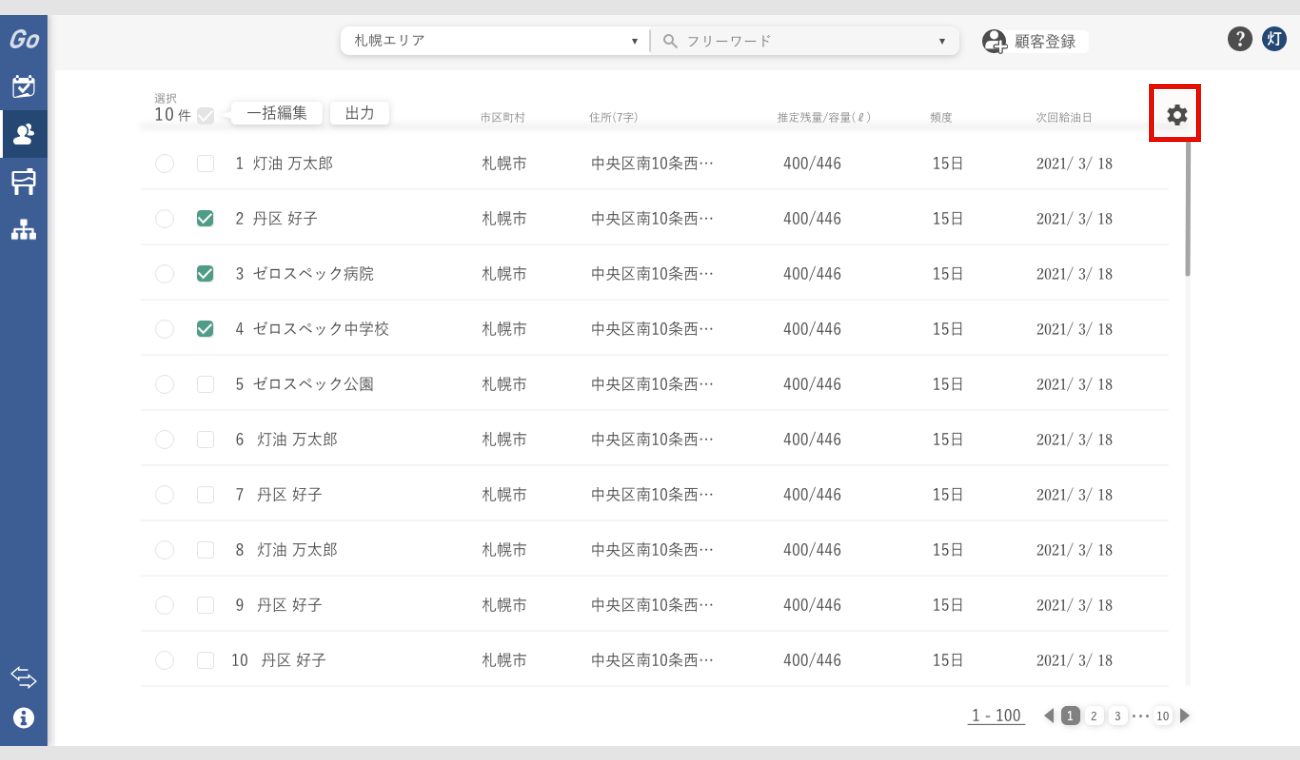Viewport: 1300px width, 760px height.
Task: Click the 選択 10件 selection count
Action: coord(172,108)
